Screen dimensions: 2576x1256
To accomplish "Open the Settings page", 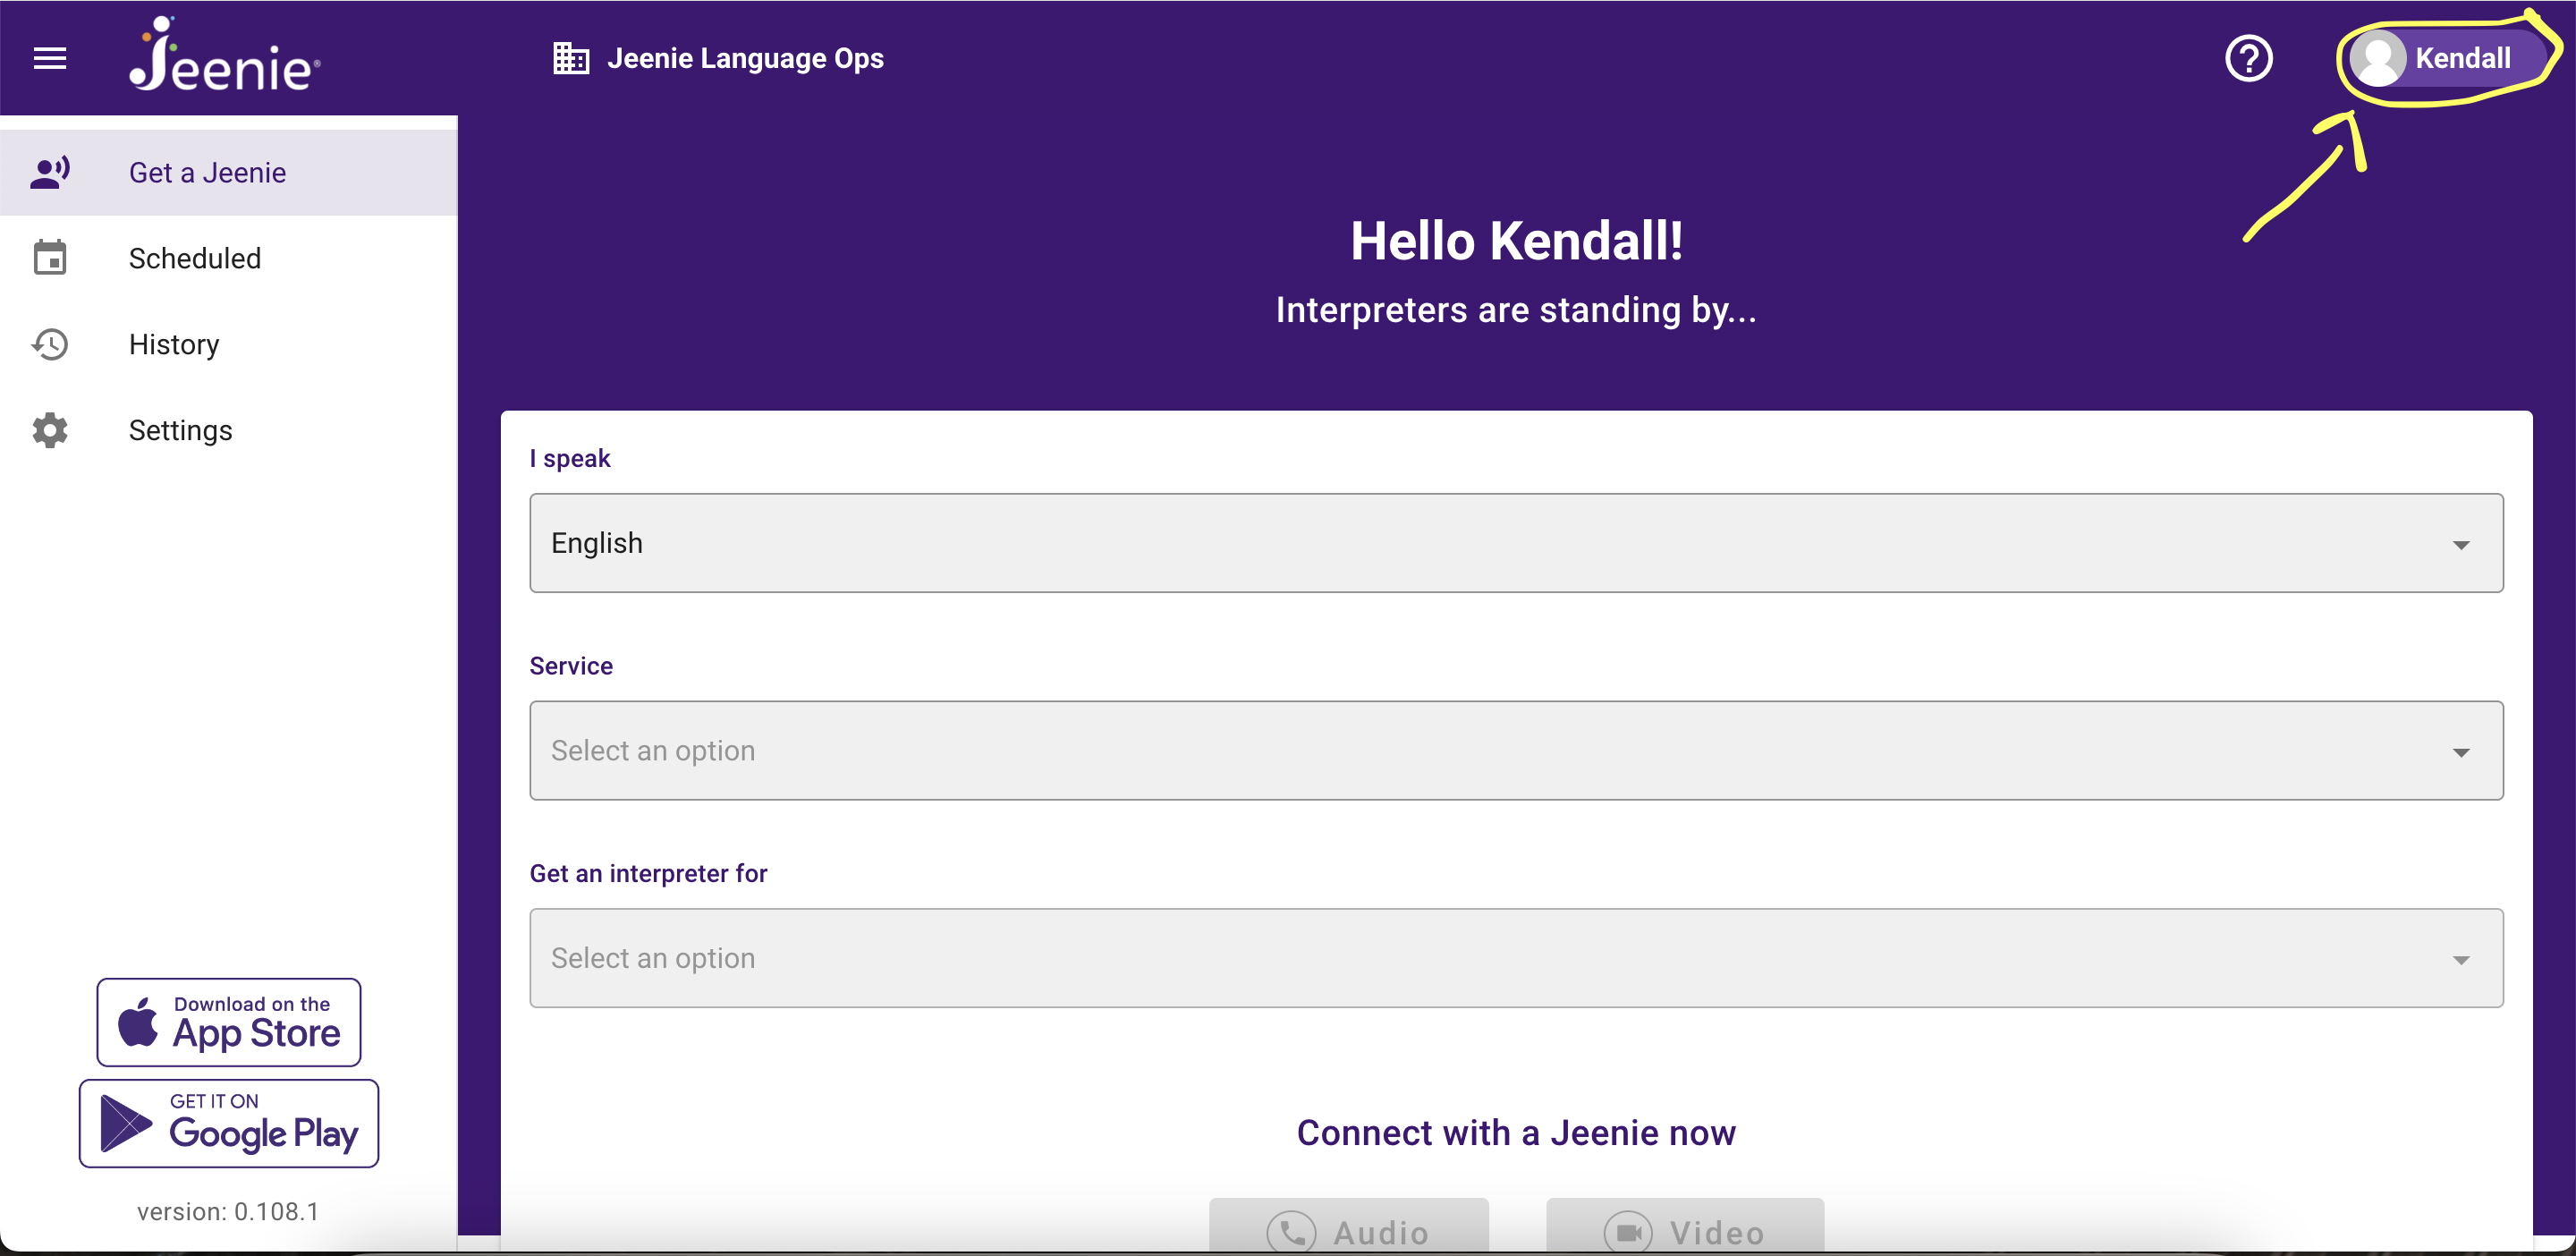I will [229, 430].
